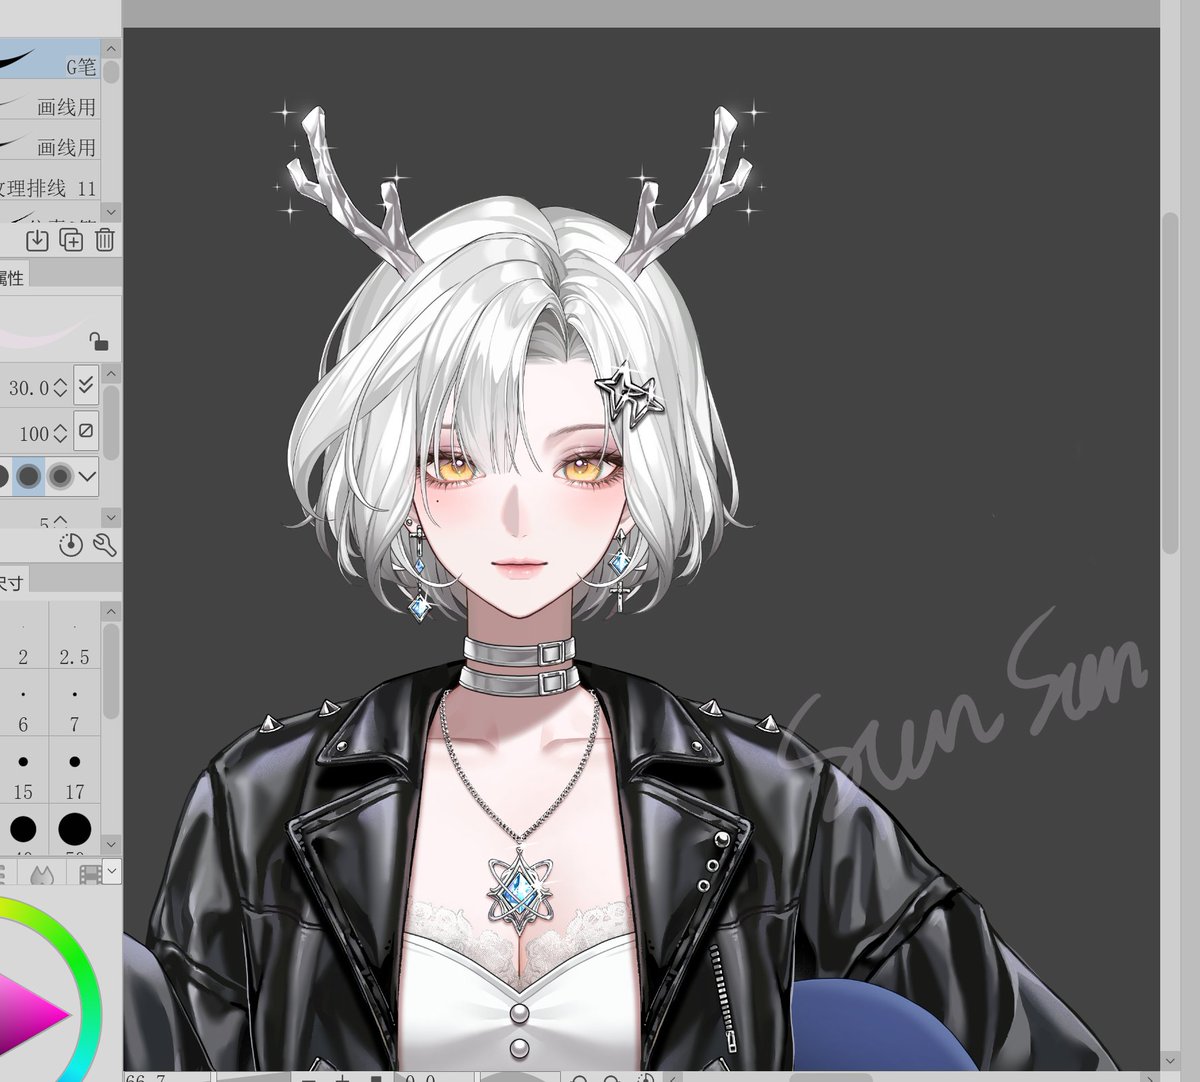This screenshot has height=1082, width=1200.
Task: Click the brush dynamics clock icon
Action: click(70, 547)
